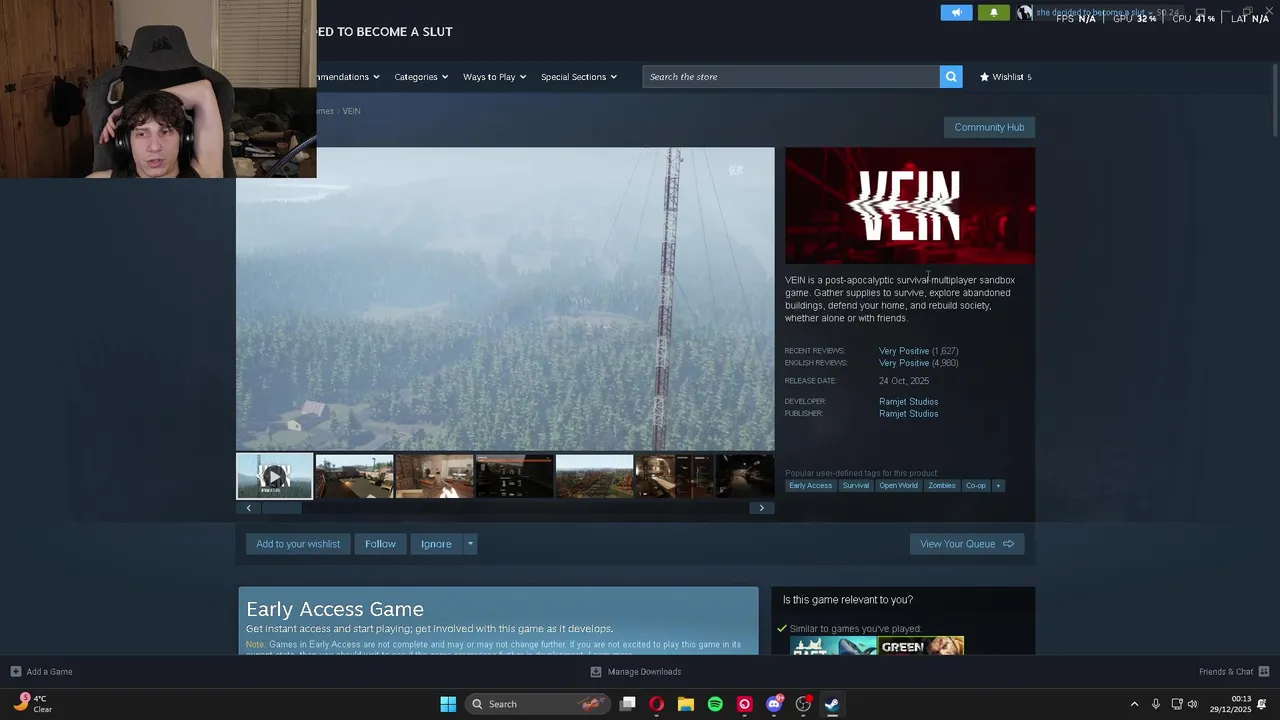The image size is (1280, 720).
Task: Open the network tray icon
Action: (1176, 704)
